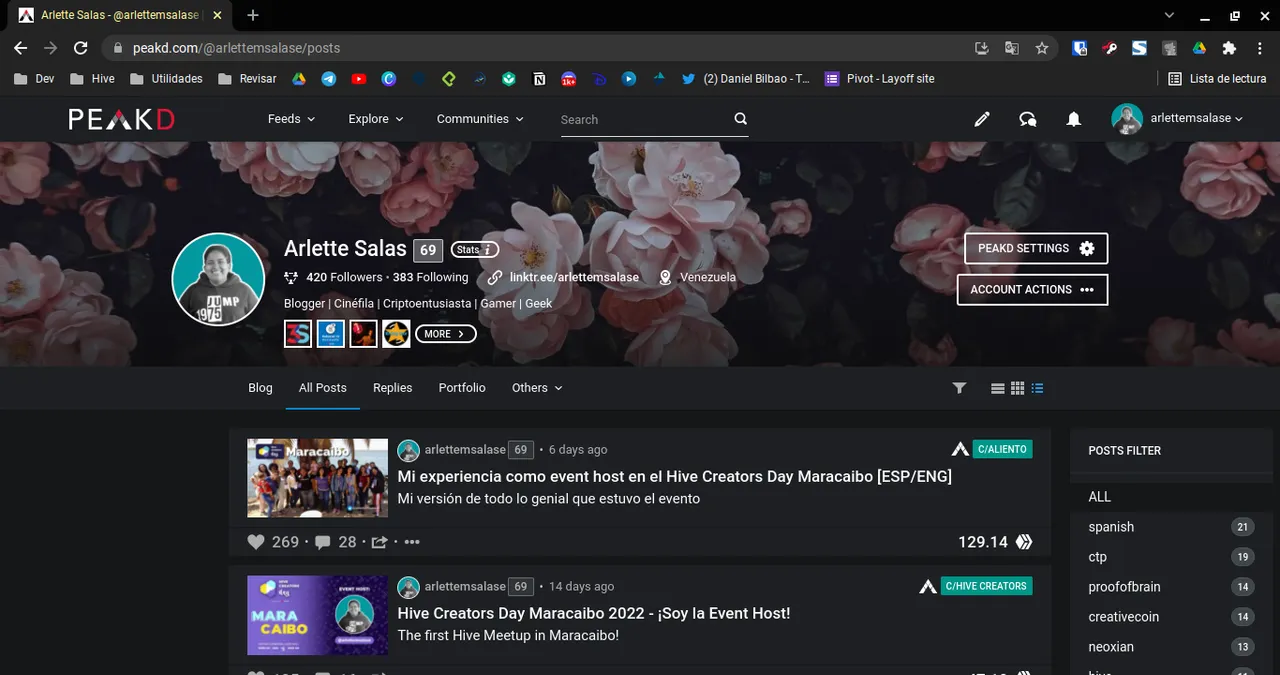Image resolution: width=1280 pixels, height=675 pixels.
Task: Click the PeakD logo in the header
Action: coord(122,119)
